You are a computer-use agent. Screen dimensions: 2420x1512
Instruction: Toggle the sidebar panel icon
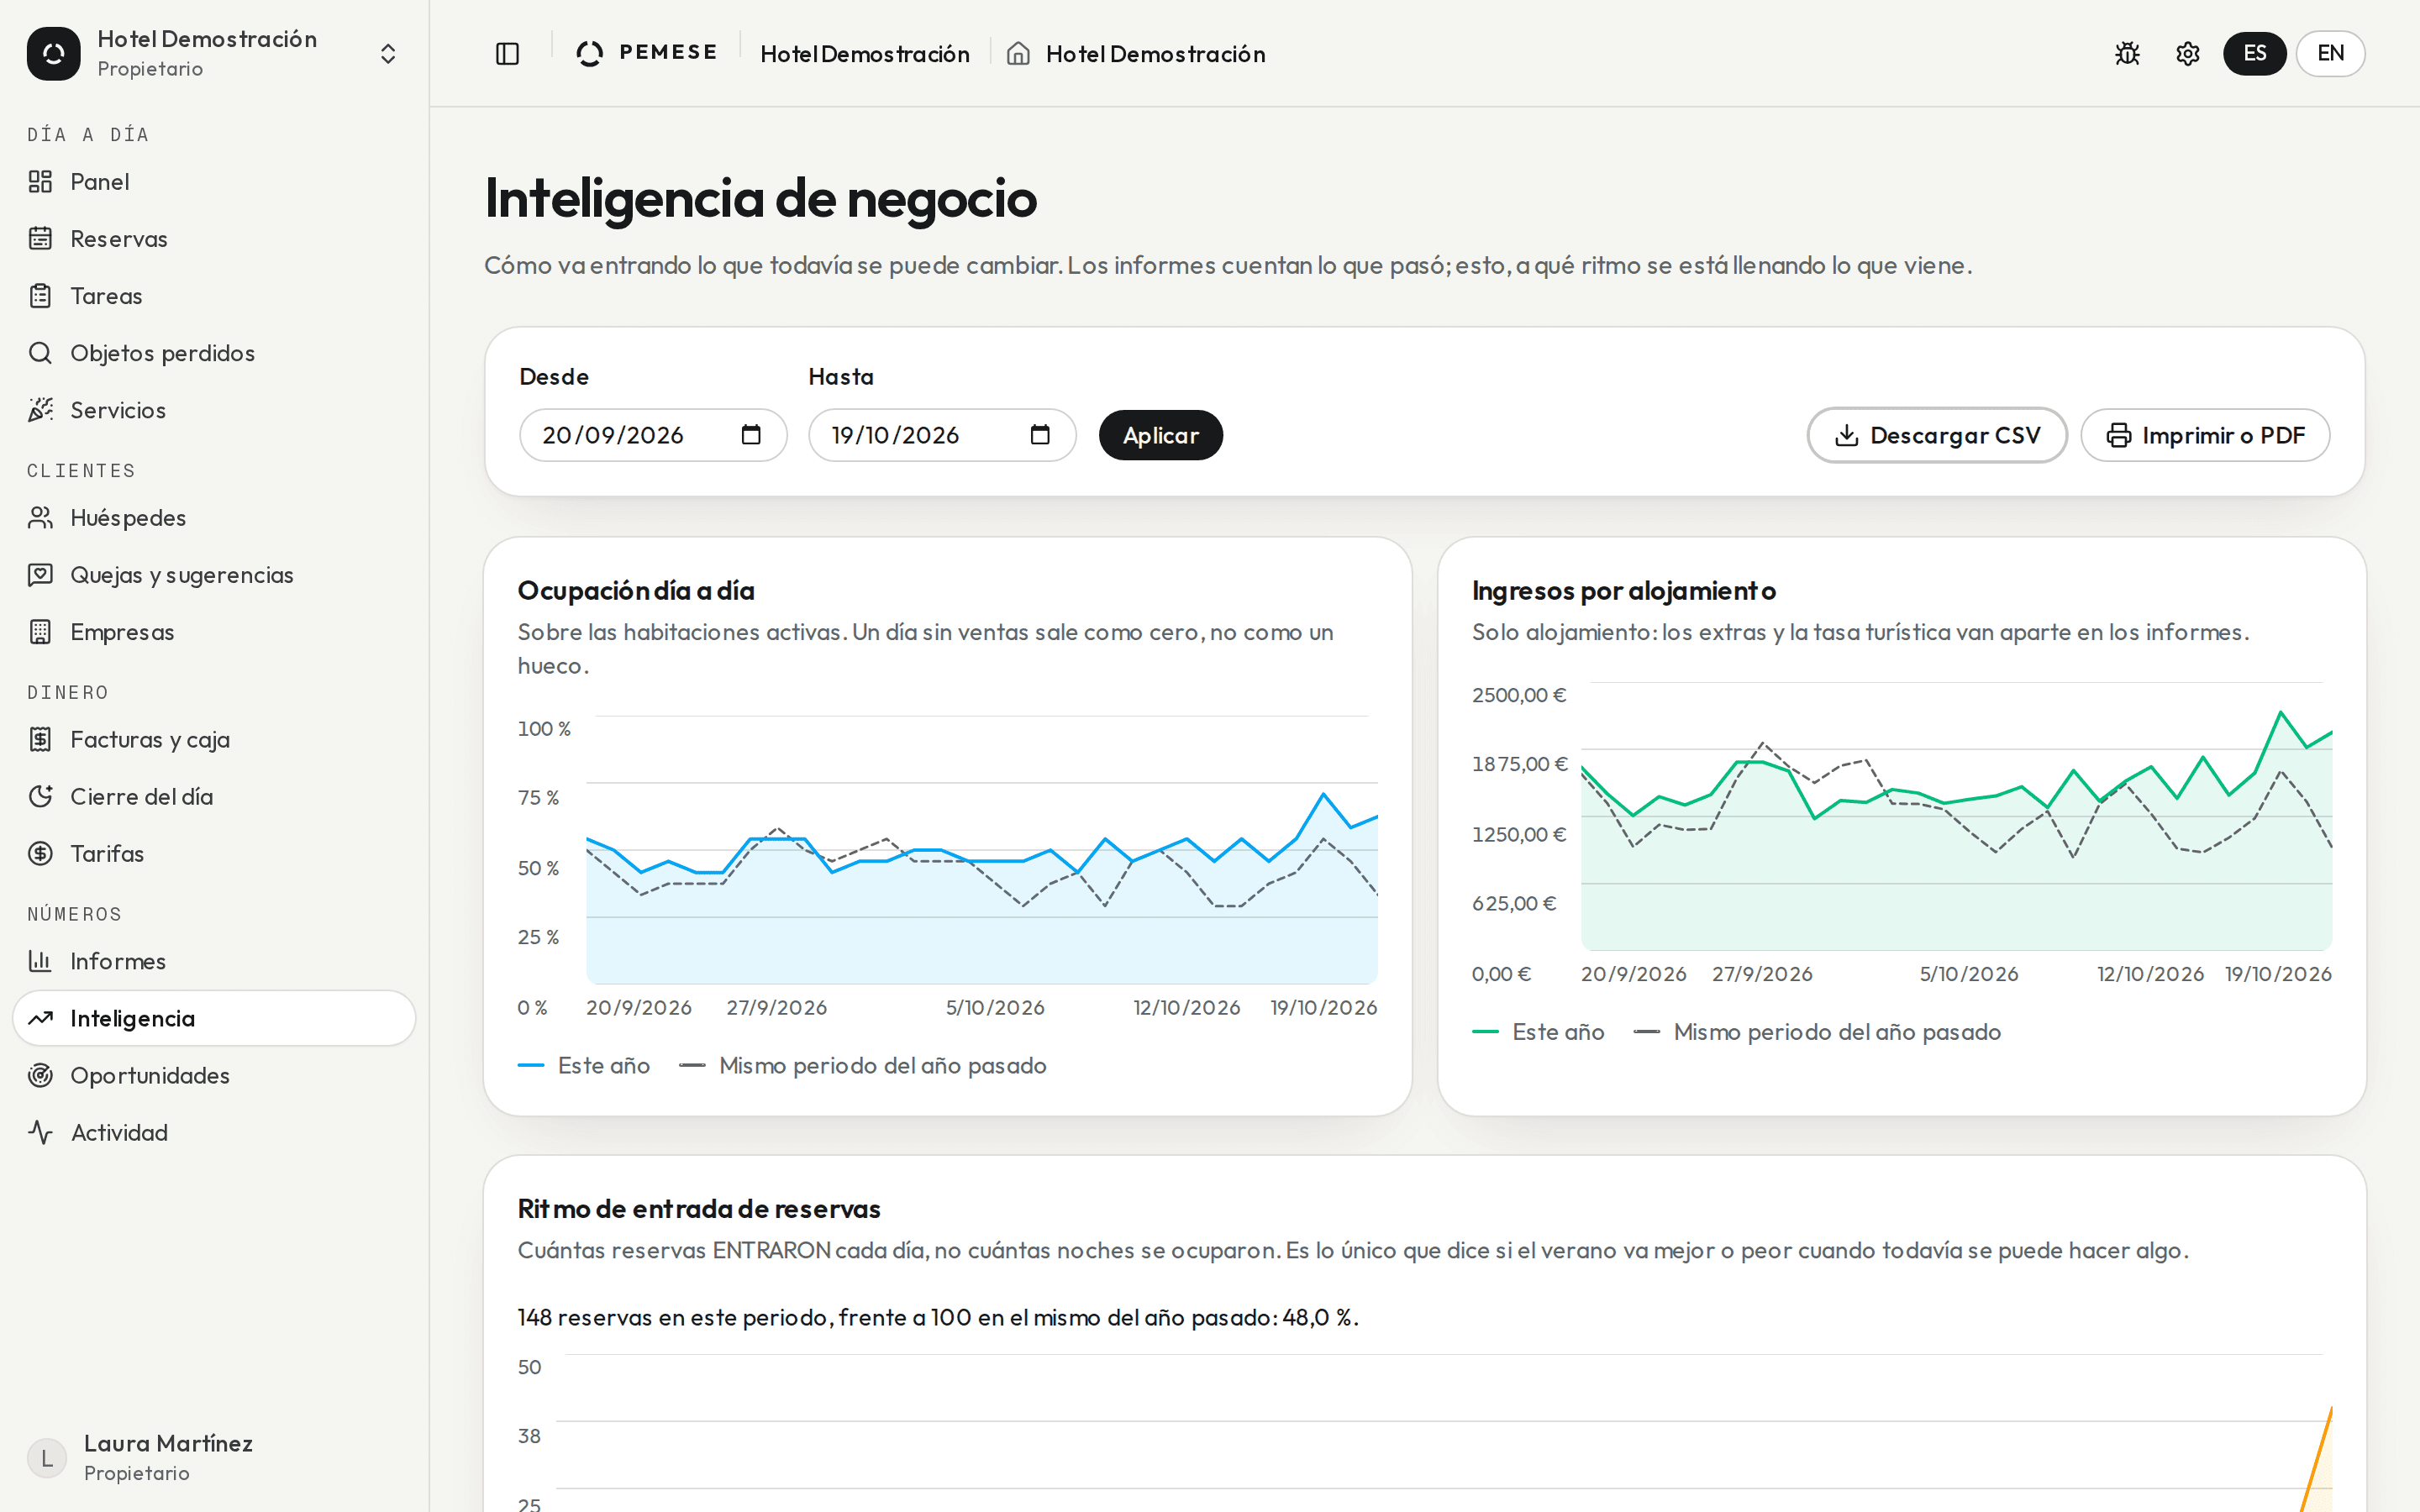click(508, 54)
